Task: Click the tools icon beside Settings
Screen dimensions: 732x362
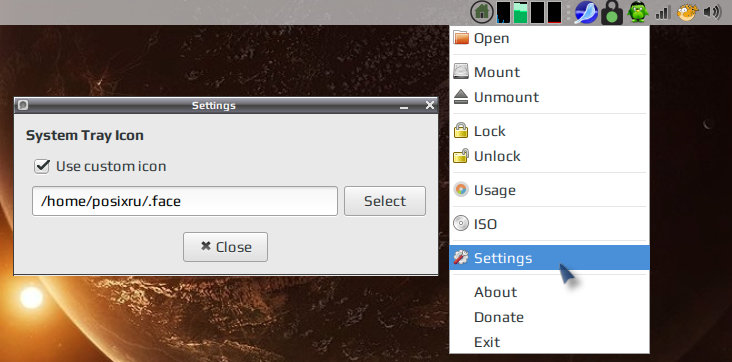Action: (461, 257)
